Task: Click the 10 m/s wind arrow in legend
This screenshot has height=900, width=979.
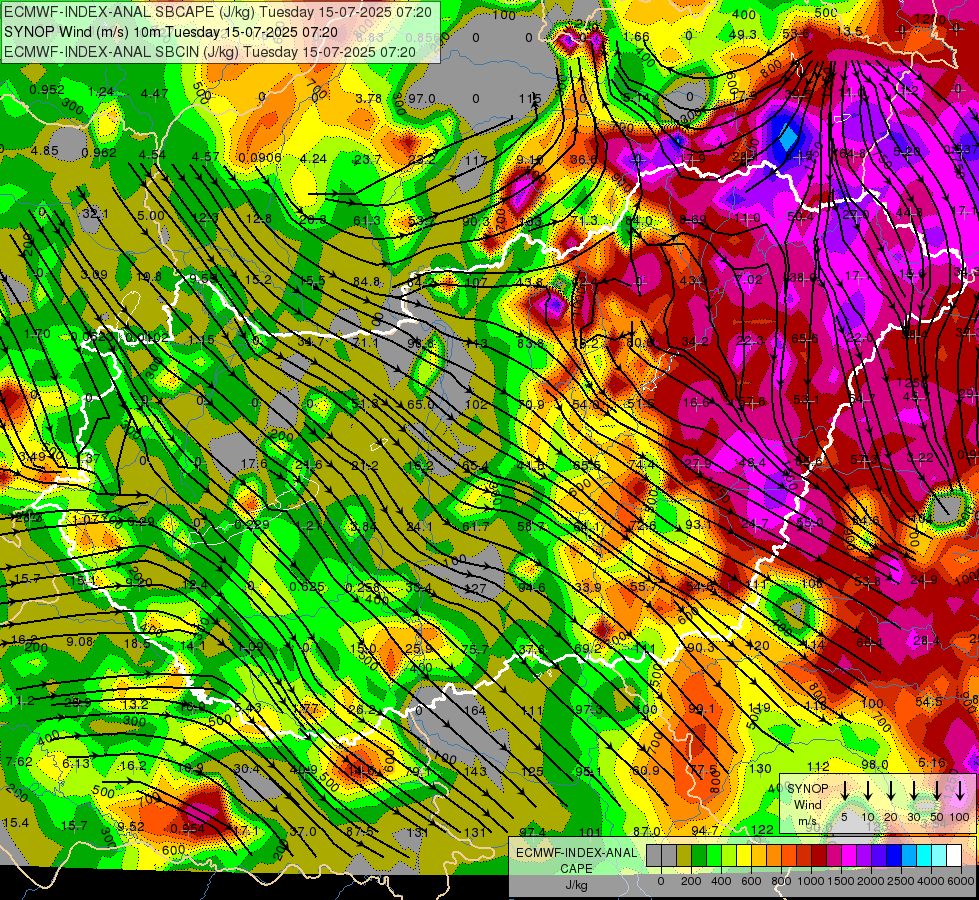Action: (868, 790)
